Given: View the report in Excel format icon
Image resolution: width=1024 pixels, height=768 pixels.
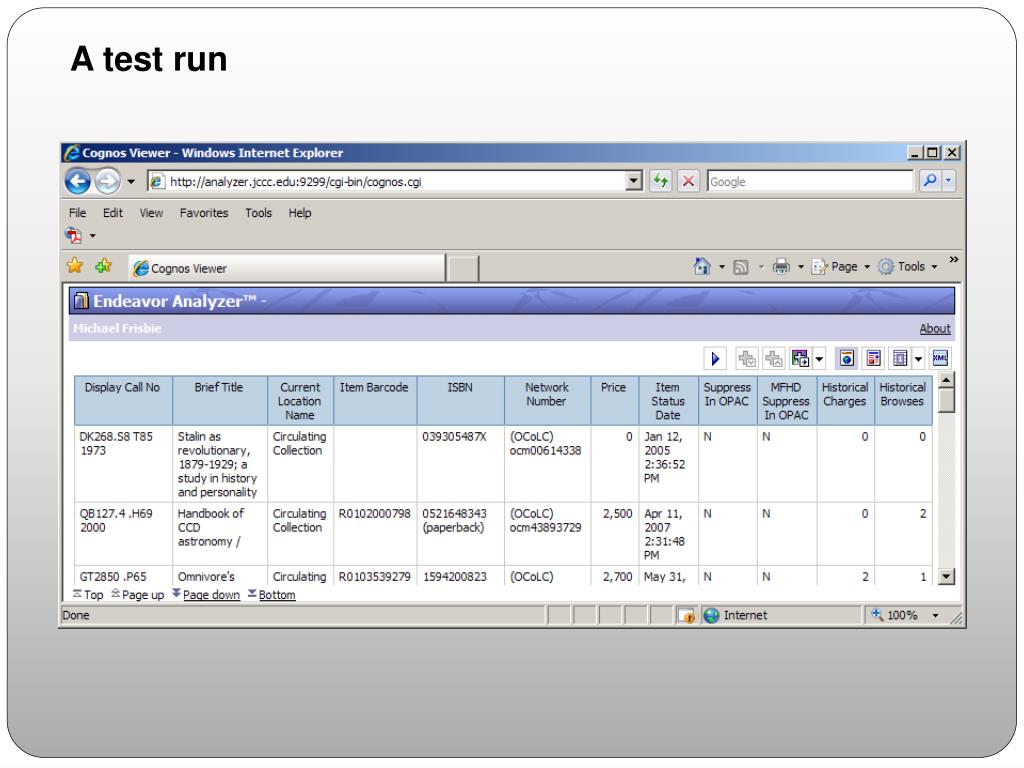Looking at the screenshot, I should coord(900,359).
